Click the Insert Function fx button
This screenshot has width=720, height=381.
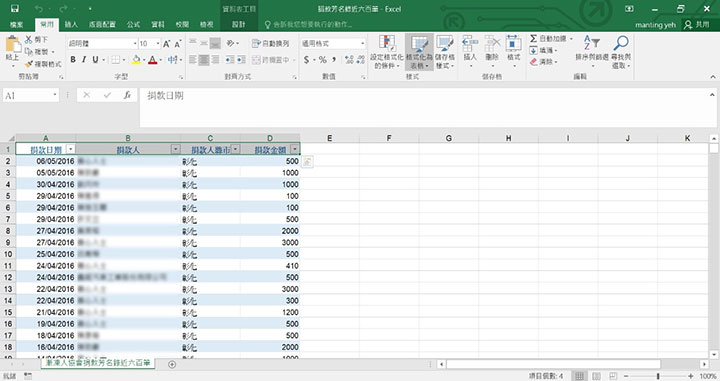point(127,95)
